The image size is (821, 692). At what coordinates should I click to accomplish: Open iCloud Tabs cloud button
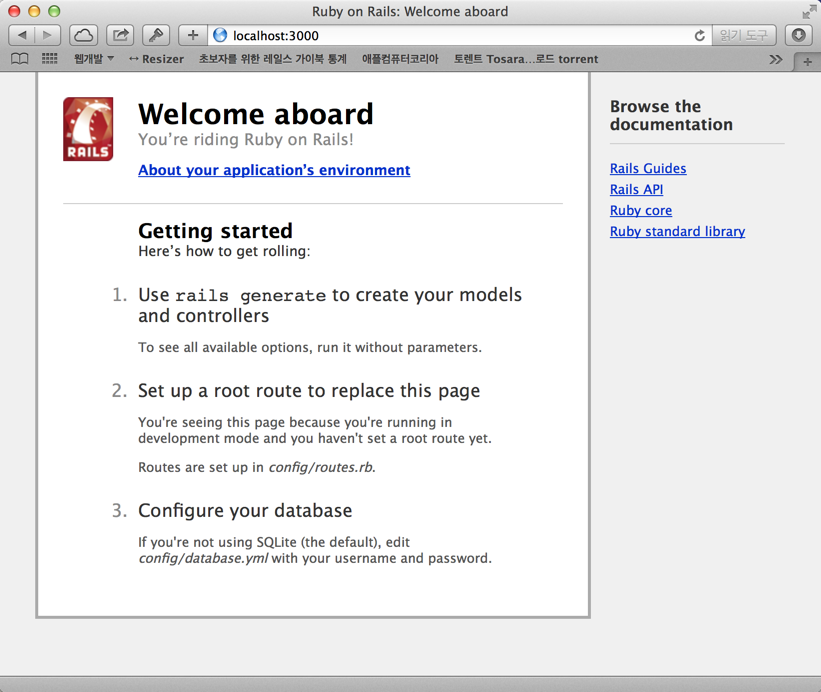click(x=83, y=35)
